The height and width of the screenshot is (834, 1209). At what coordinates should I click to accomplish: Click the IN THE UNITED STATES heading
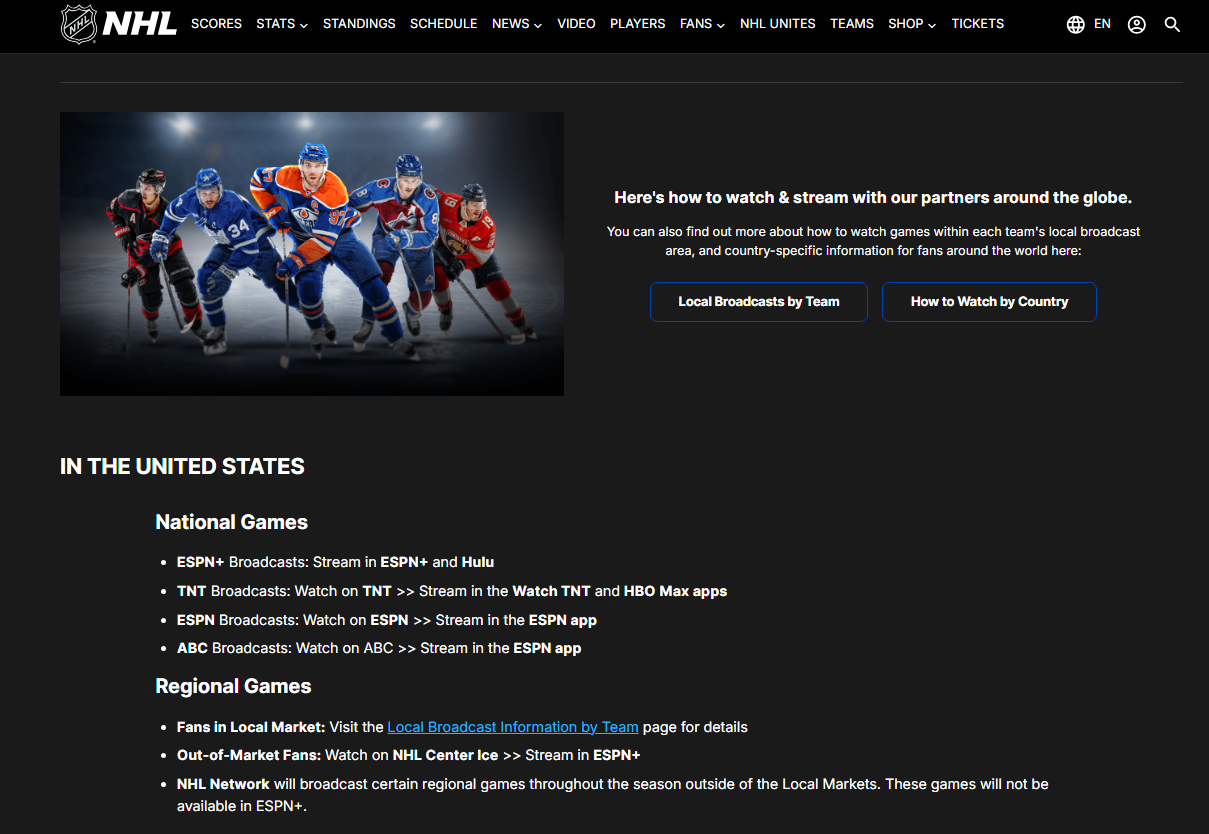[182, 466]
